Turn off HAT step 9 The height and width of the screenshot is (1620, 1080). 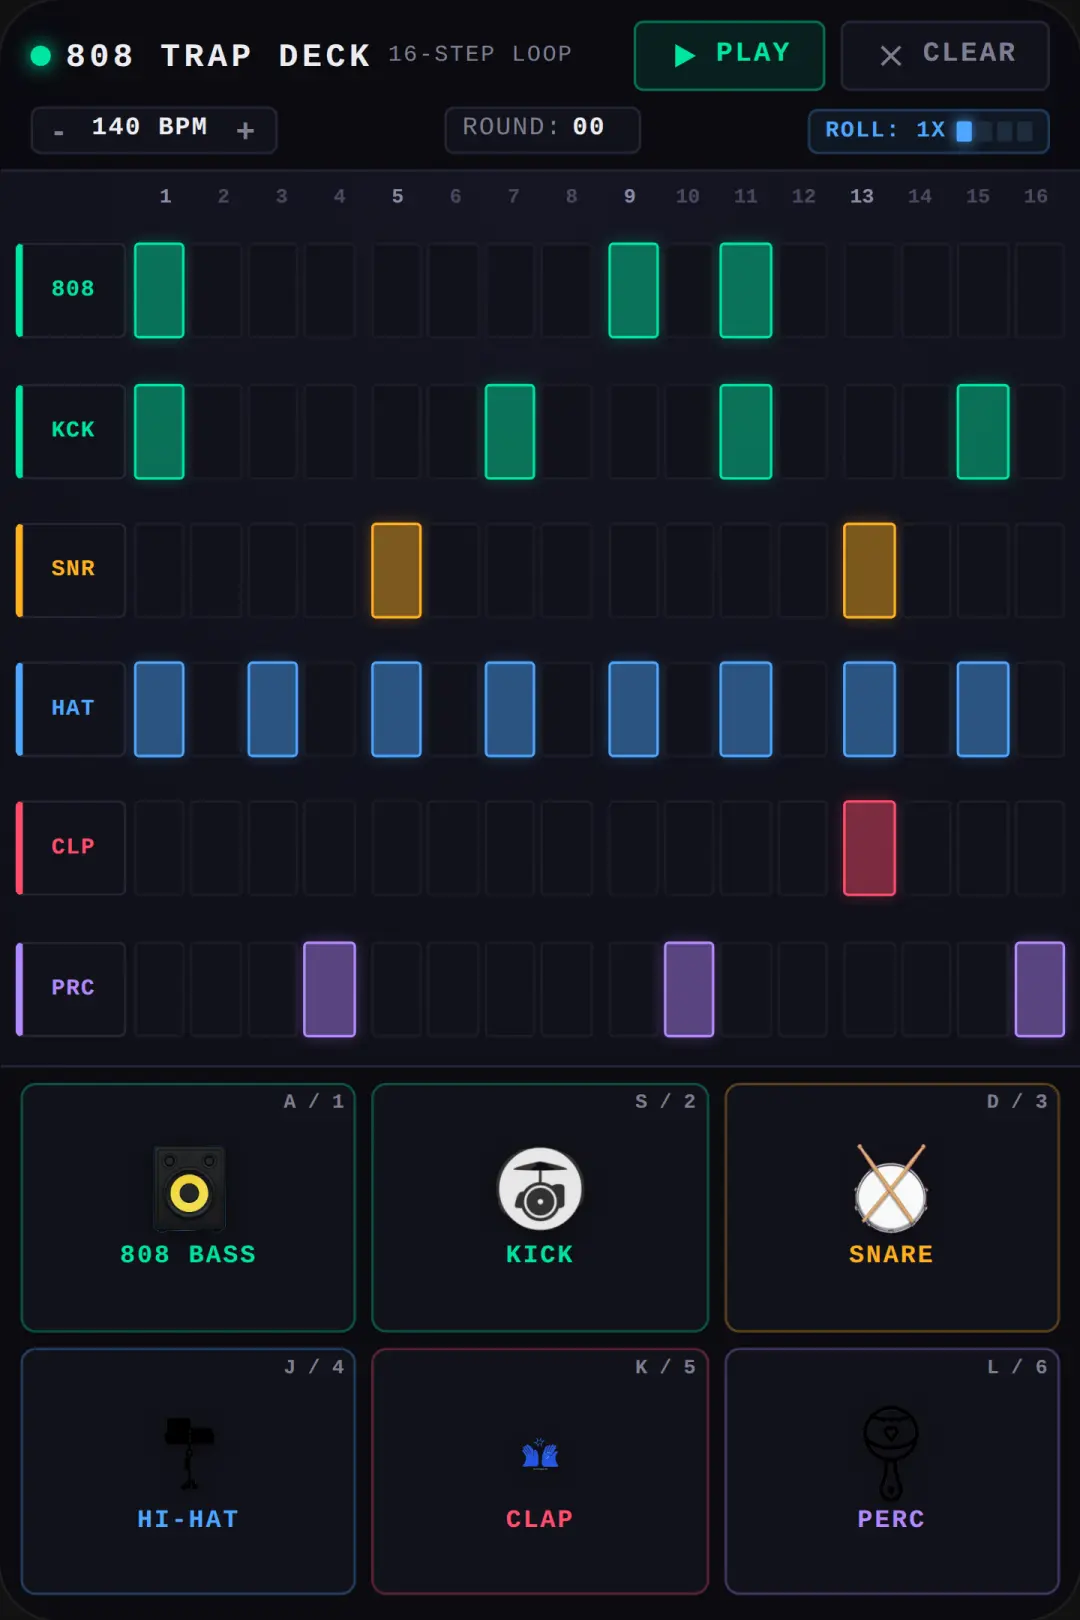pyautogui.click(x=634, y=709)
